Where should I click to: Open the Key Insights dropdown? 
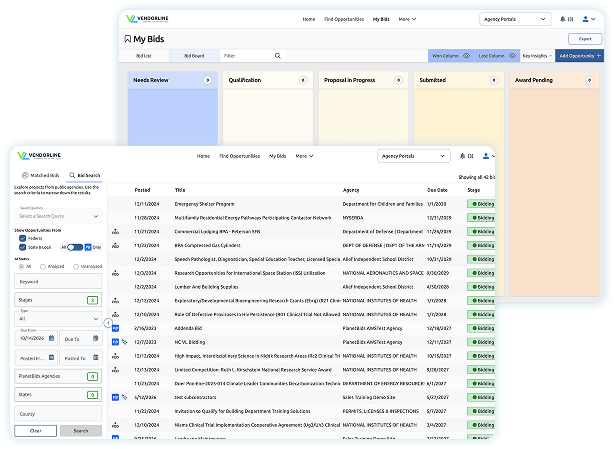point(537,56)
